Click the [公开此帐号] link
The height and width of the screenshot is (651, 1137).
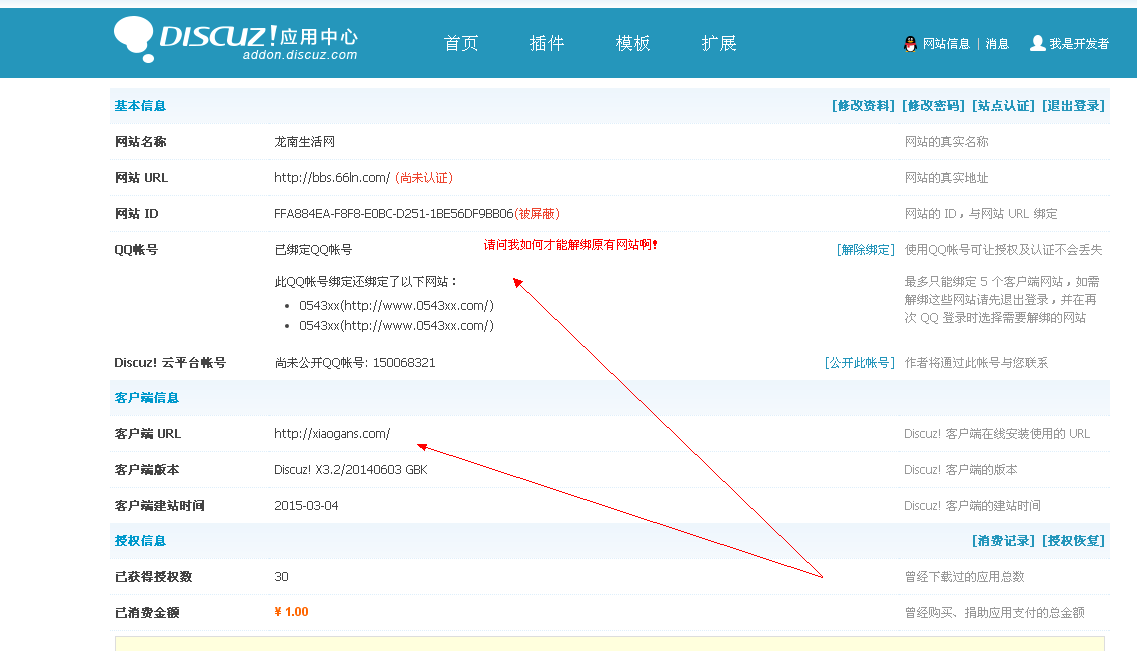pos(859,362)
